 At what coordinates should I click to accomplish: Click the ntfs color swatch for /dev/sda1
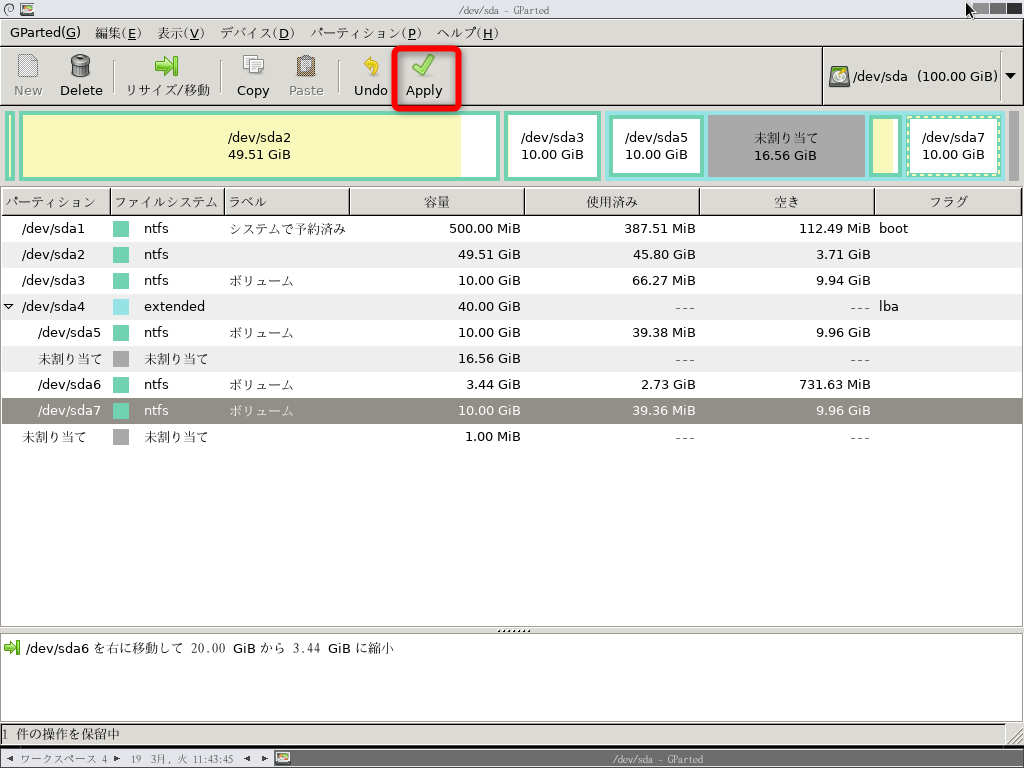(121, 229)
